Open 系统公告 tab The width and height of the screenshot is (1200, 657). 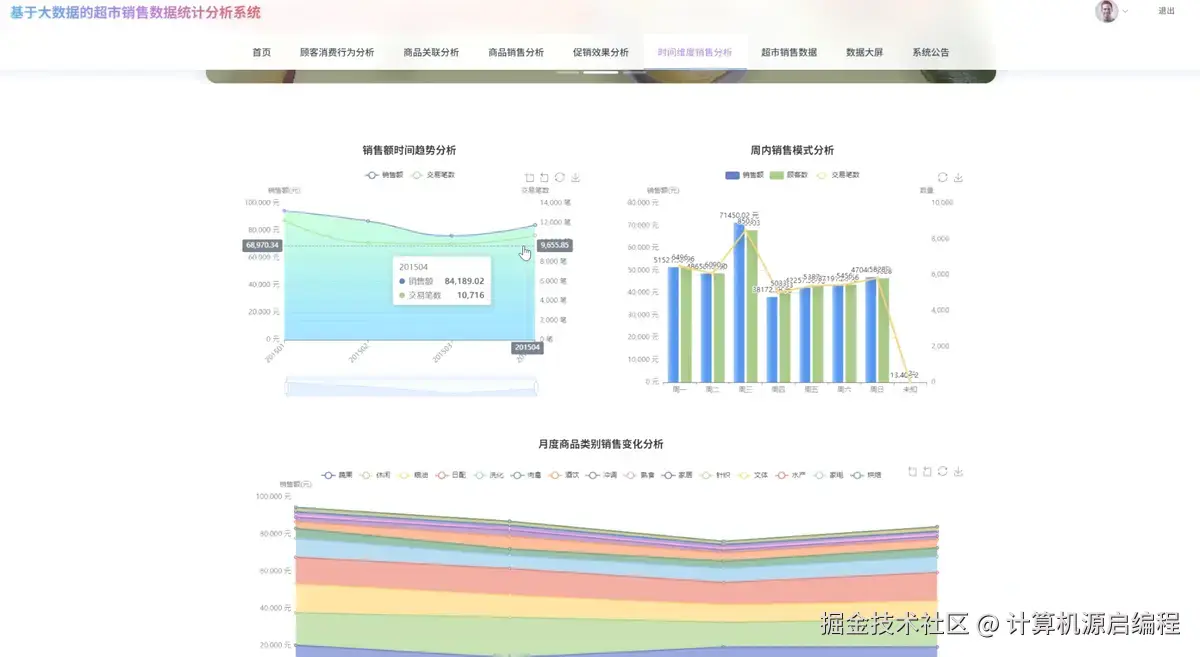coord(930,52)
